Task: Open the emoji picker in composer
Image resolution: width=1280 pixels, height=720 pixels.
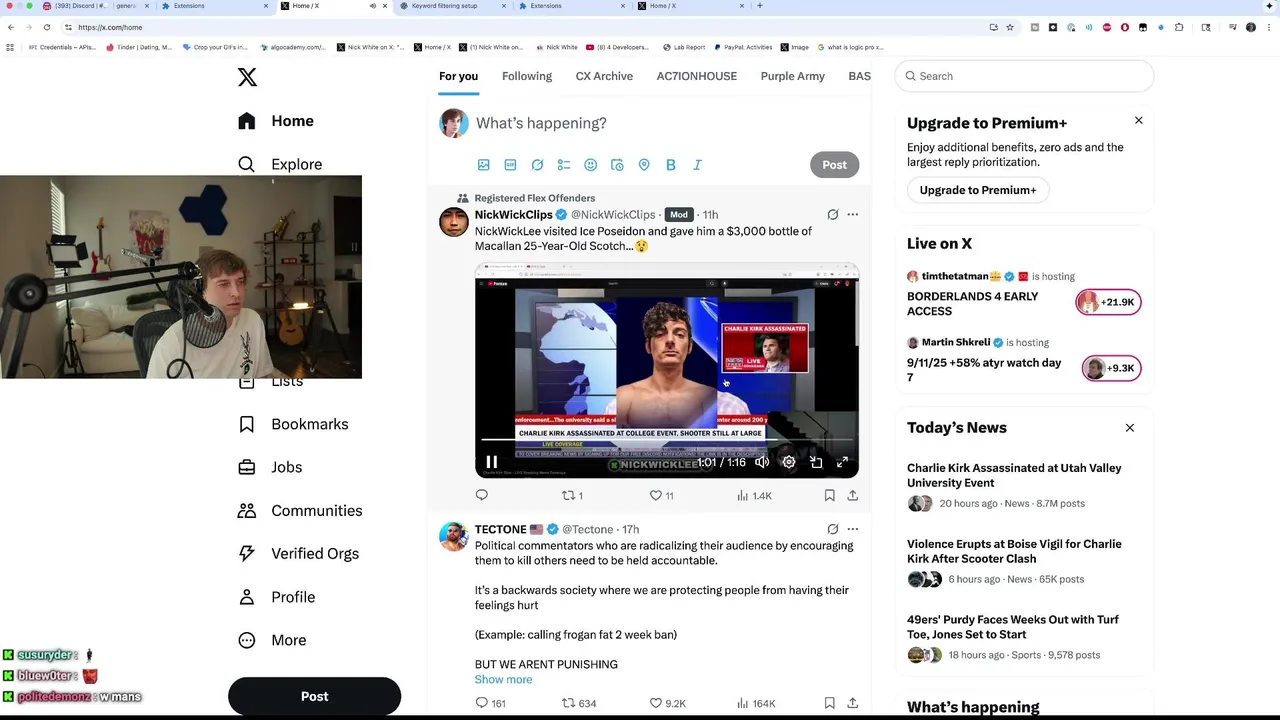Action: click(x=590, y=165)
